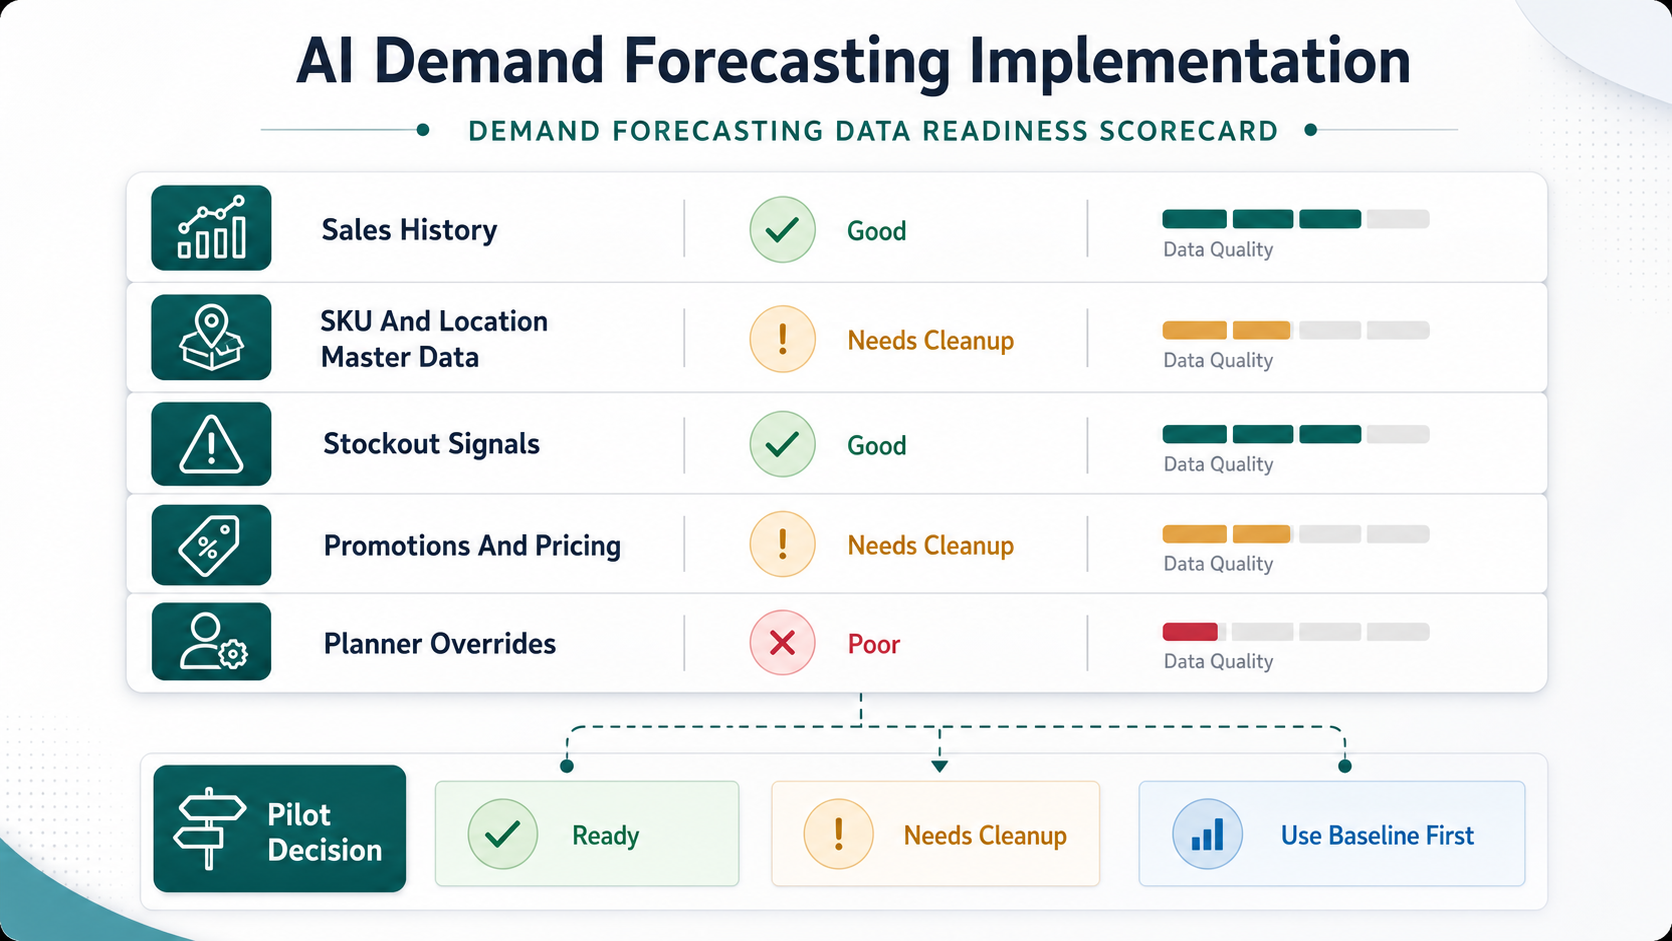Click the Stockout Signals data quality bar
1672x941 pixels.
tap(1295, 434)
